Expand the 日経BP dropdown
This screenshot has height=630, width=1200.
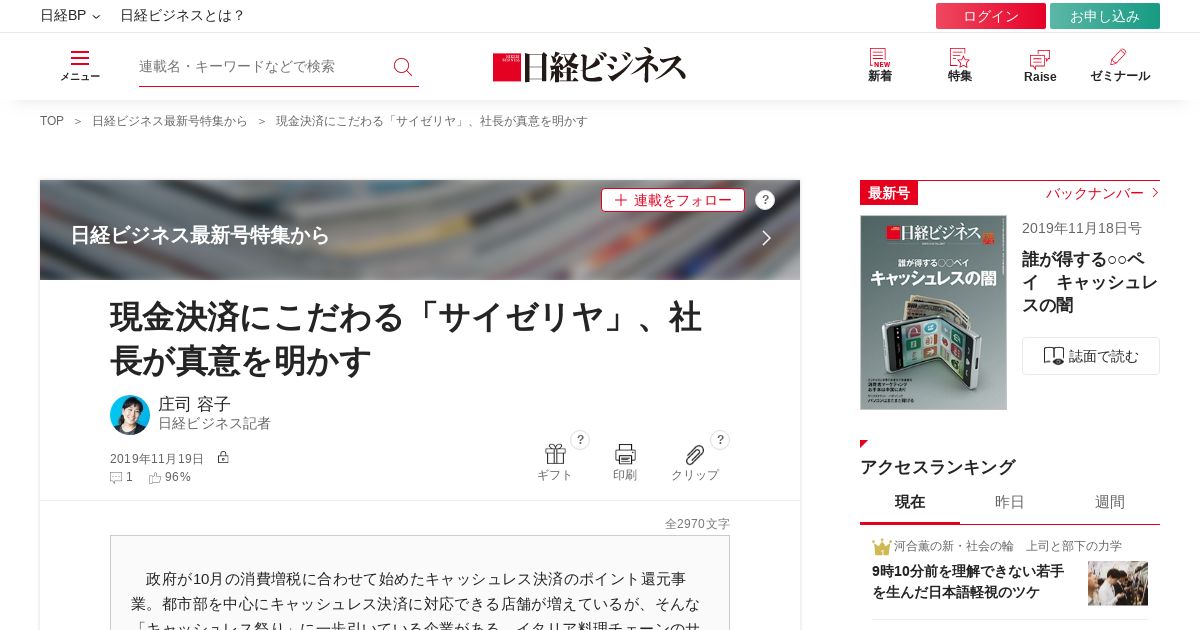click(x=70, y=16)
